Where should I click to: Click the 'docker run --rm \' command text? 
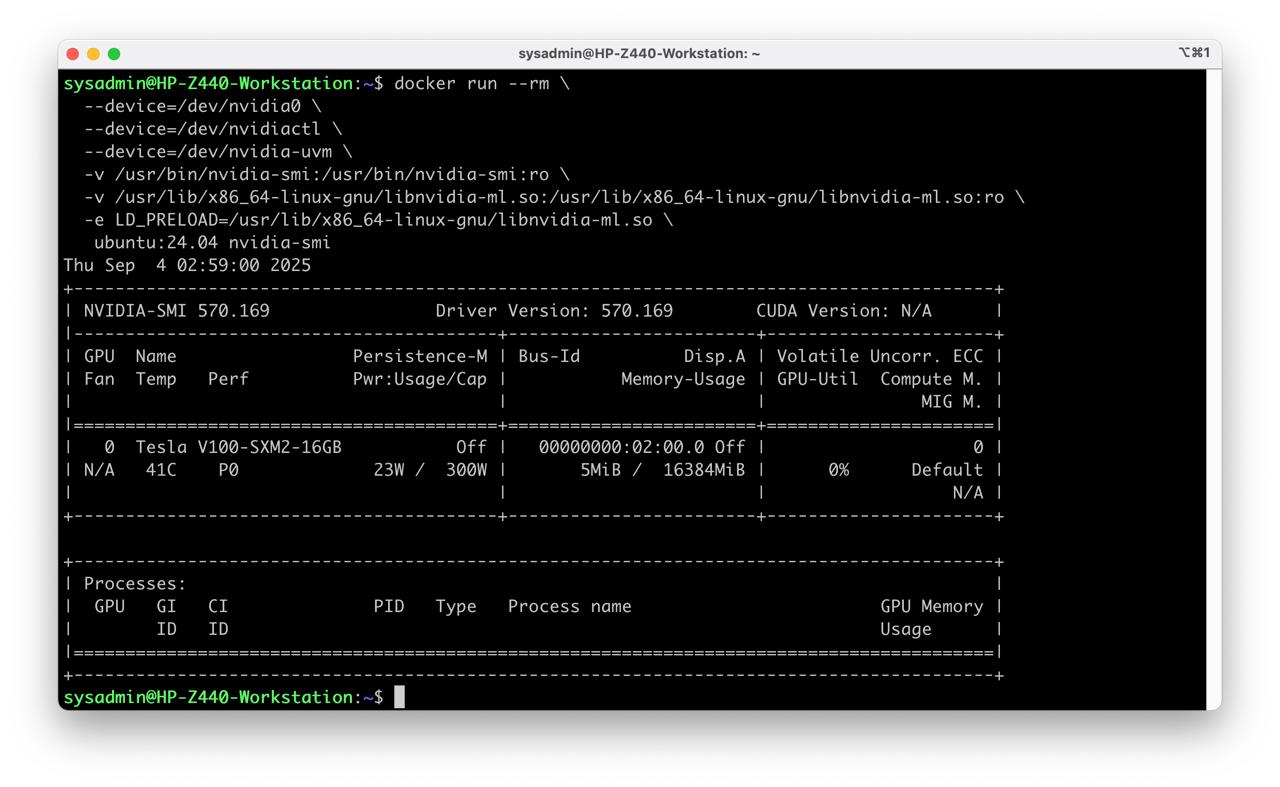coord(482,83)
